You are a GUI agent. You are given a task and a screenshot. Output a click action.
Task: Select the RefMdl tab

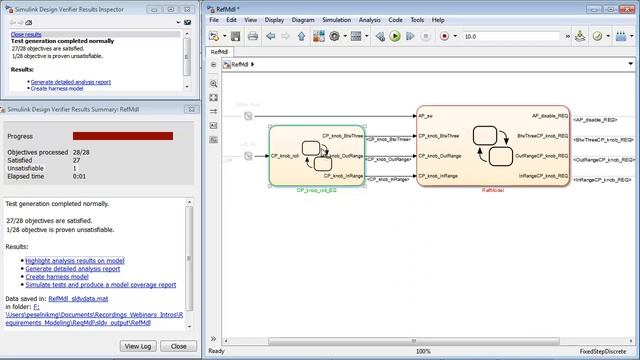pyautogui.click(x=219, y=52)
